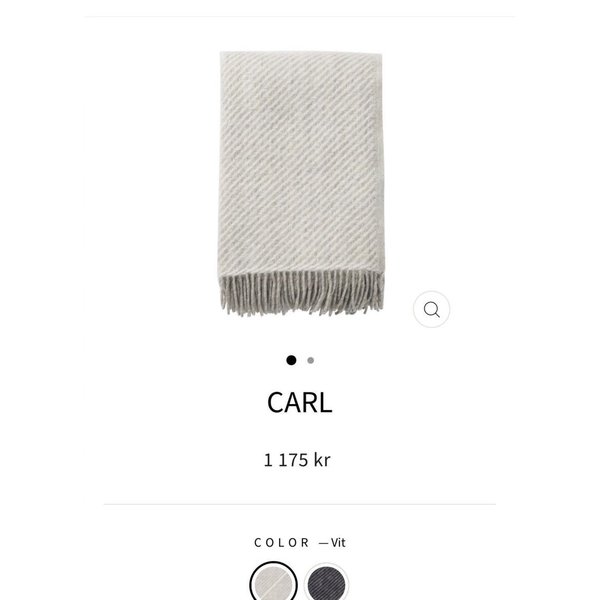Click the letter C in CARL
Viewport: 600px width, 600px height.
pyautogui.click(x=276, y=403)
